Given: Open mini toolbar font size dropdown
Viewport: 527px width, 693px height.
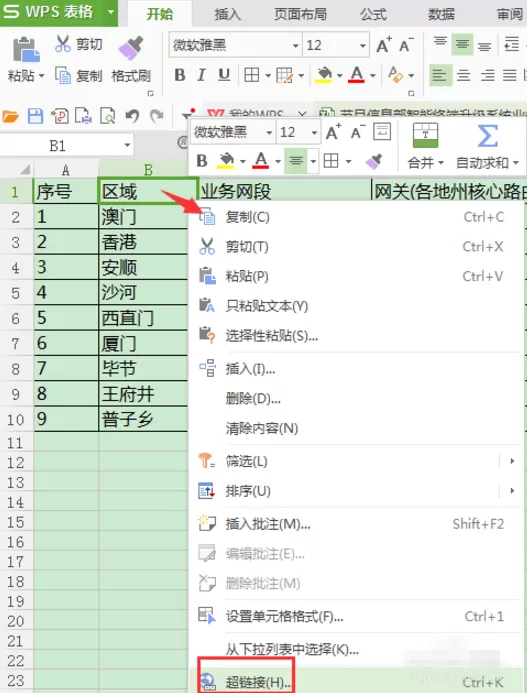Looking at the screenshot, I should (x=314, y=132).
